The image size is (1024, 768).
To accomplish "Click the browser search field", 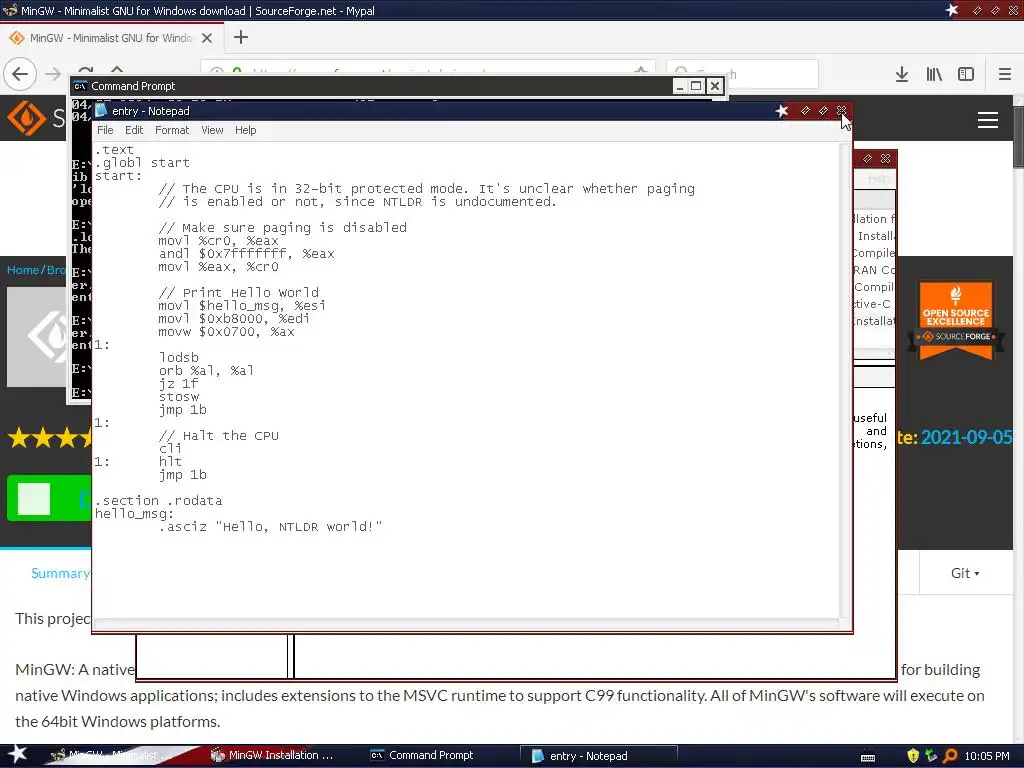I will [743, 74].
